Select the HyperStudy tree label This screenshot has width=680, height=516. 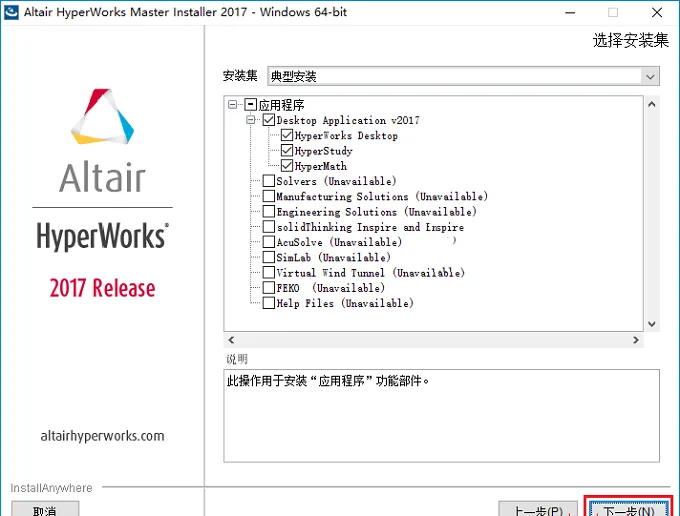[324, 151]
